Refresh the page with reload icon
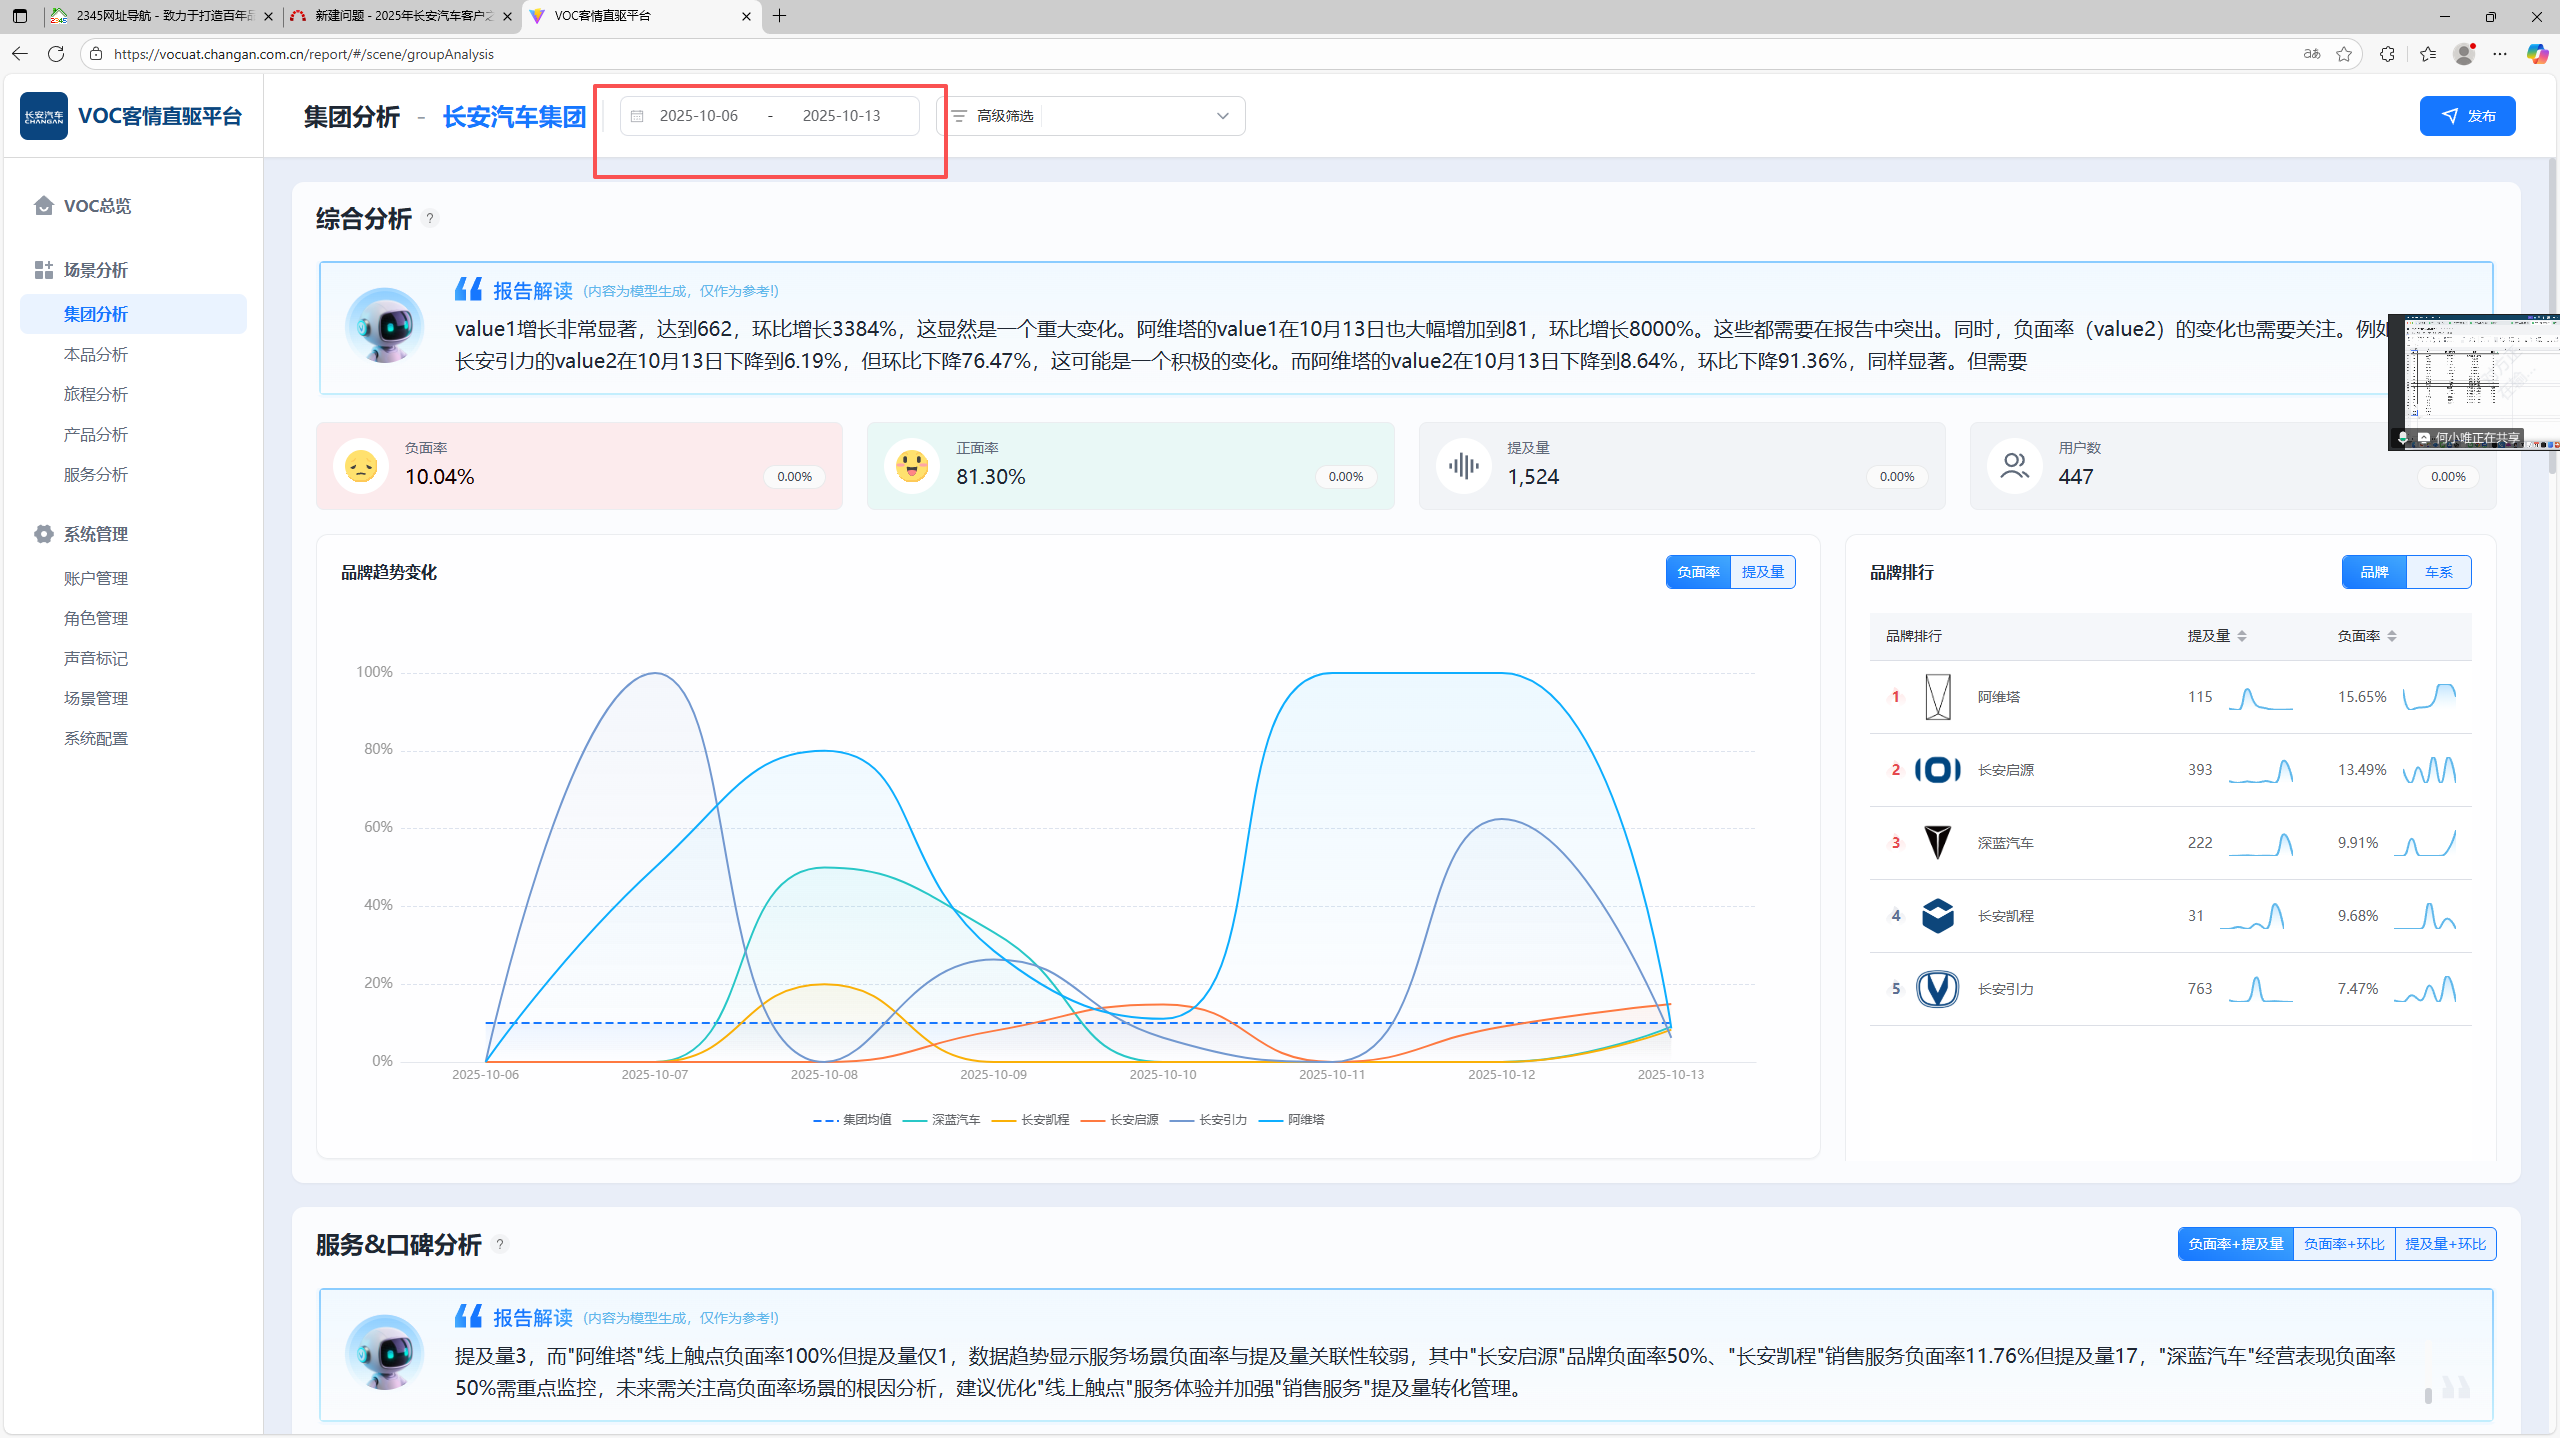The image size is (2560, 1438). (56, 54)
